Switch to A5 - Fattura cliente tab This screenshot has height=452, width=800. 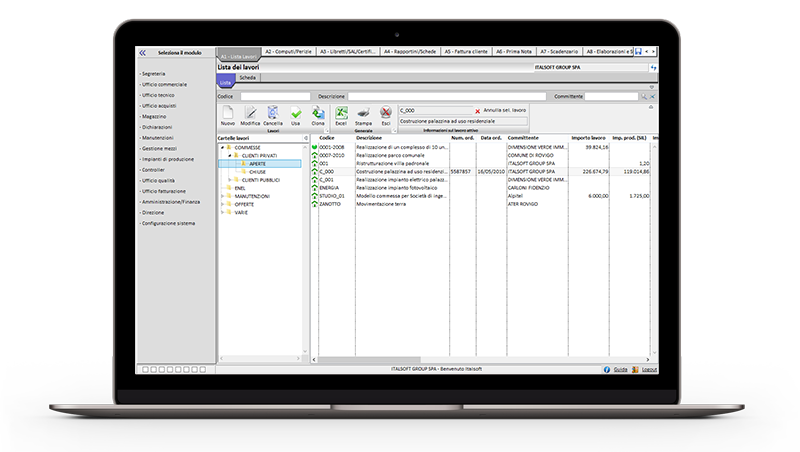point(466,52)
